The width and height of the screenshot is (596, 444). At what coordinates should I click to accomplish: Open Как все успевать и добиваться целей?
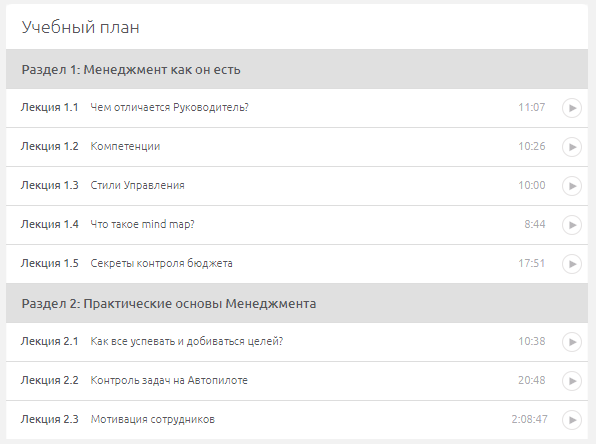(187, 341)
